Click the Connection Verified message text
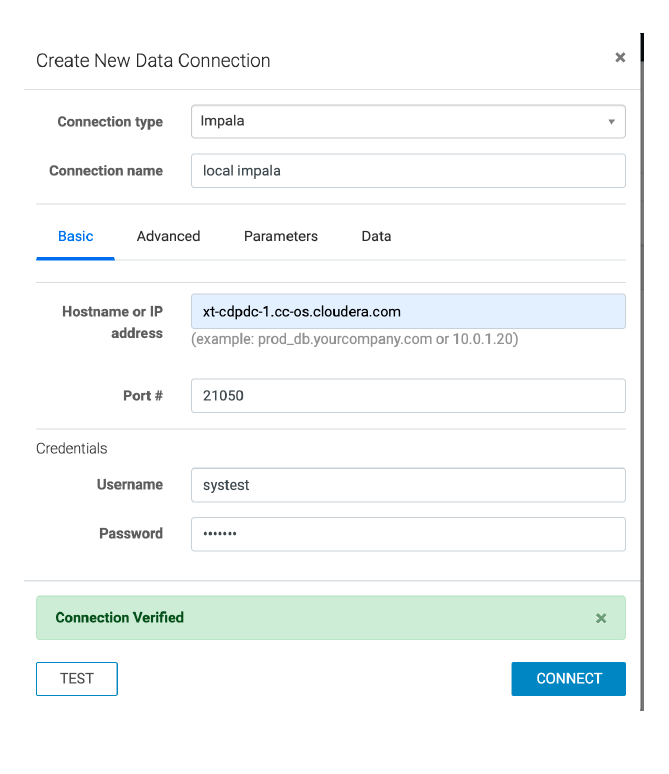Screen dimensions: 669x774 (120, 618)
